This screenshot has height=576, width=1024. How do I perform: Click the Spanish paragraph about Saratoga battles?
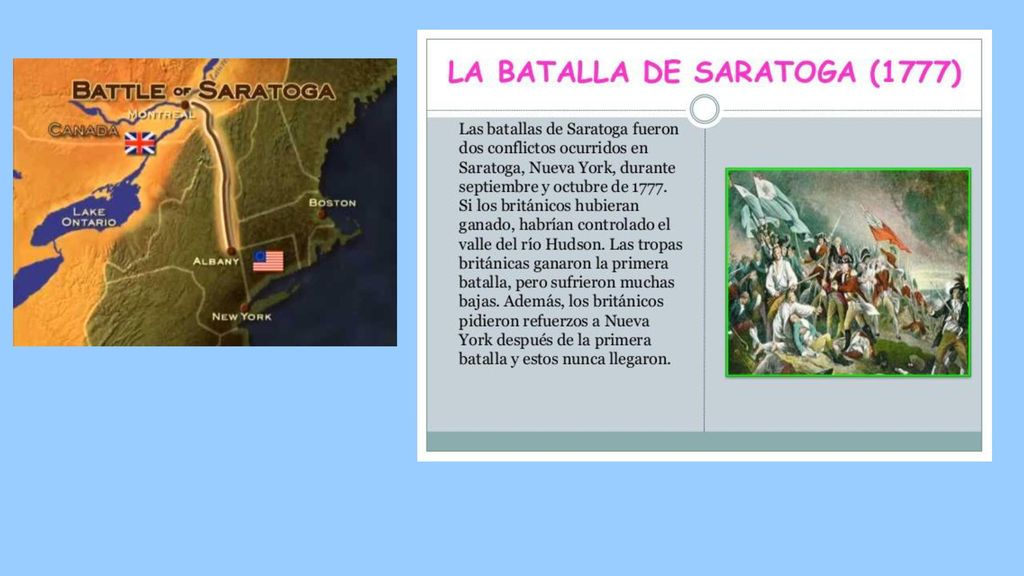point(570,244)
